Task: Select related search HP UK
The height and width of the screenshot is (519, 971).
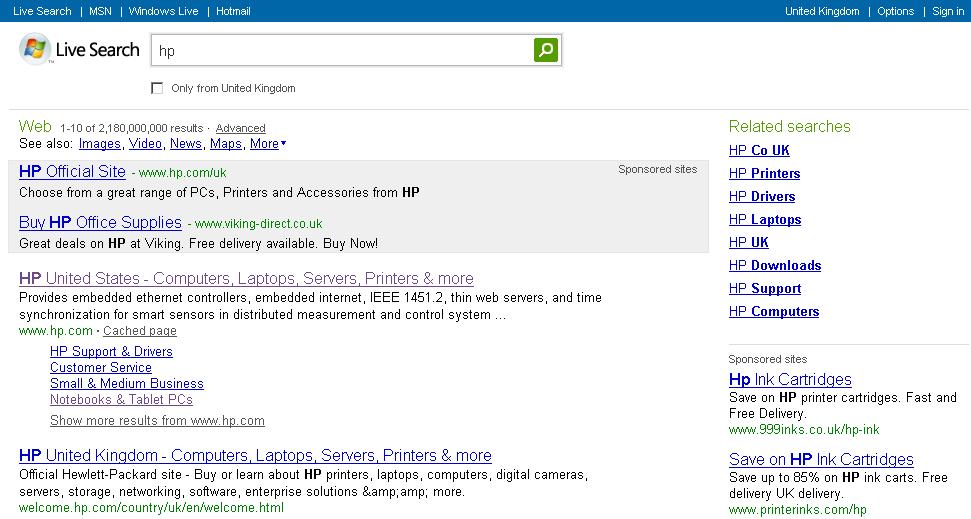Action: [x=749, y=242]
